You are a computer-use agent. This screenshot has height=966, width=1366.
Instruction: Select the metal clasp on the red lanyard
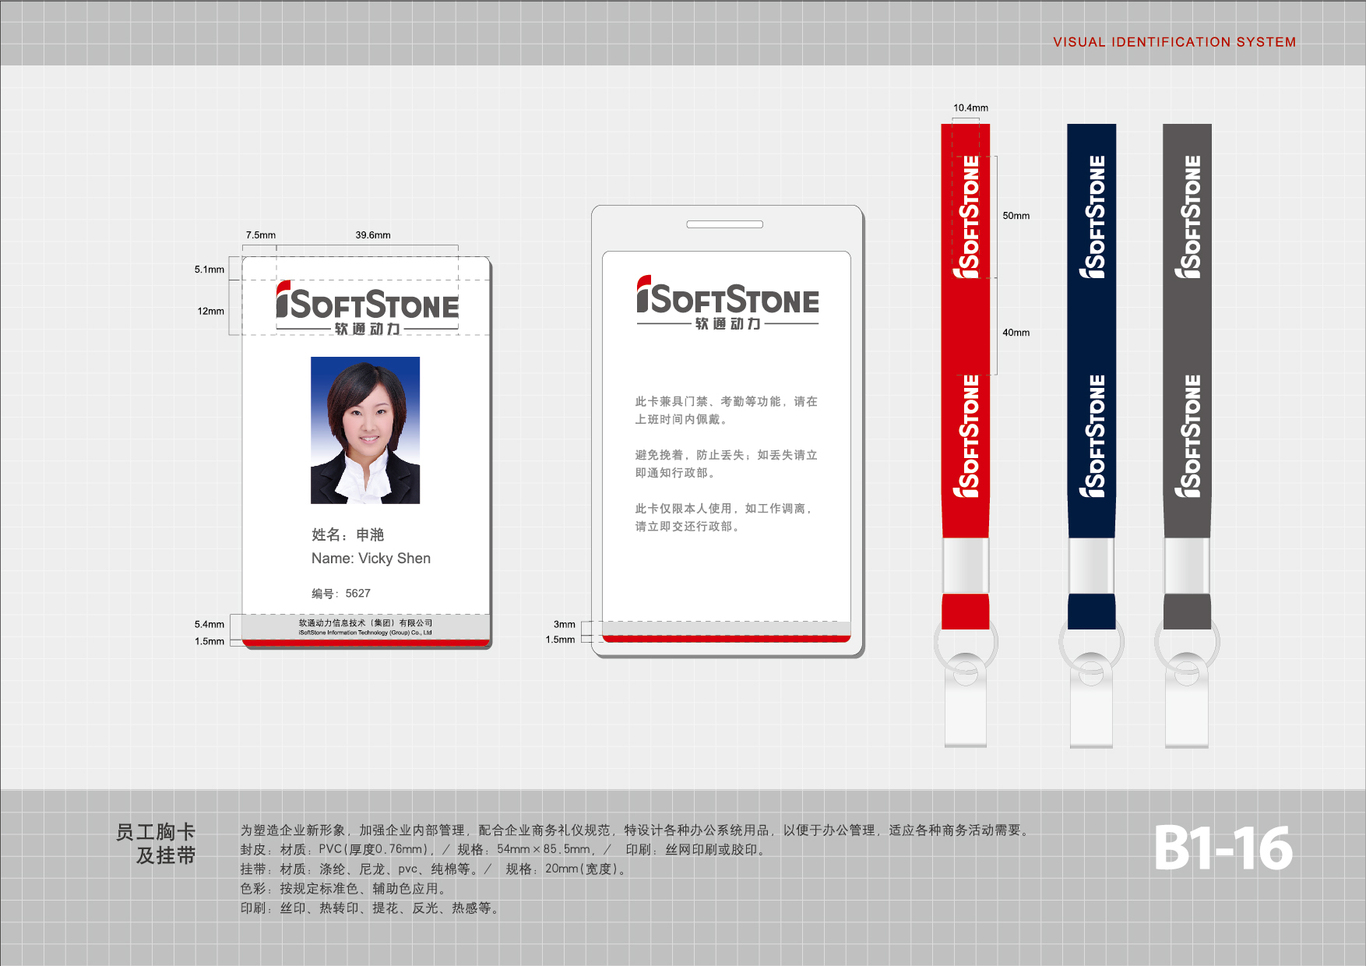click(x=966, y=566)
